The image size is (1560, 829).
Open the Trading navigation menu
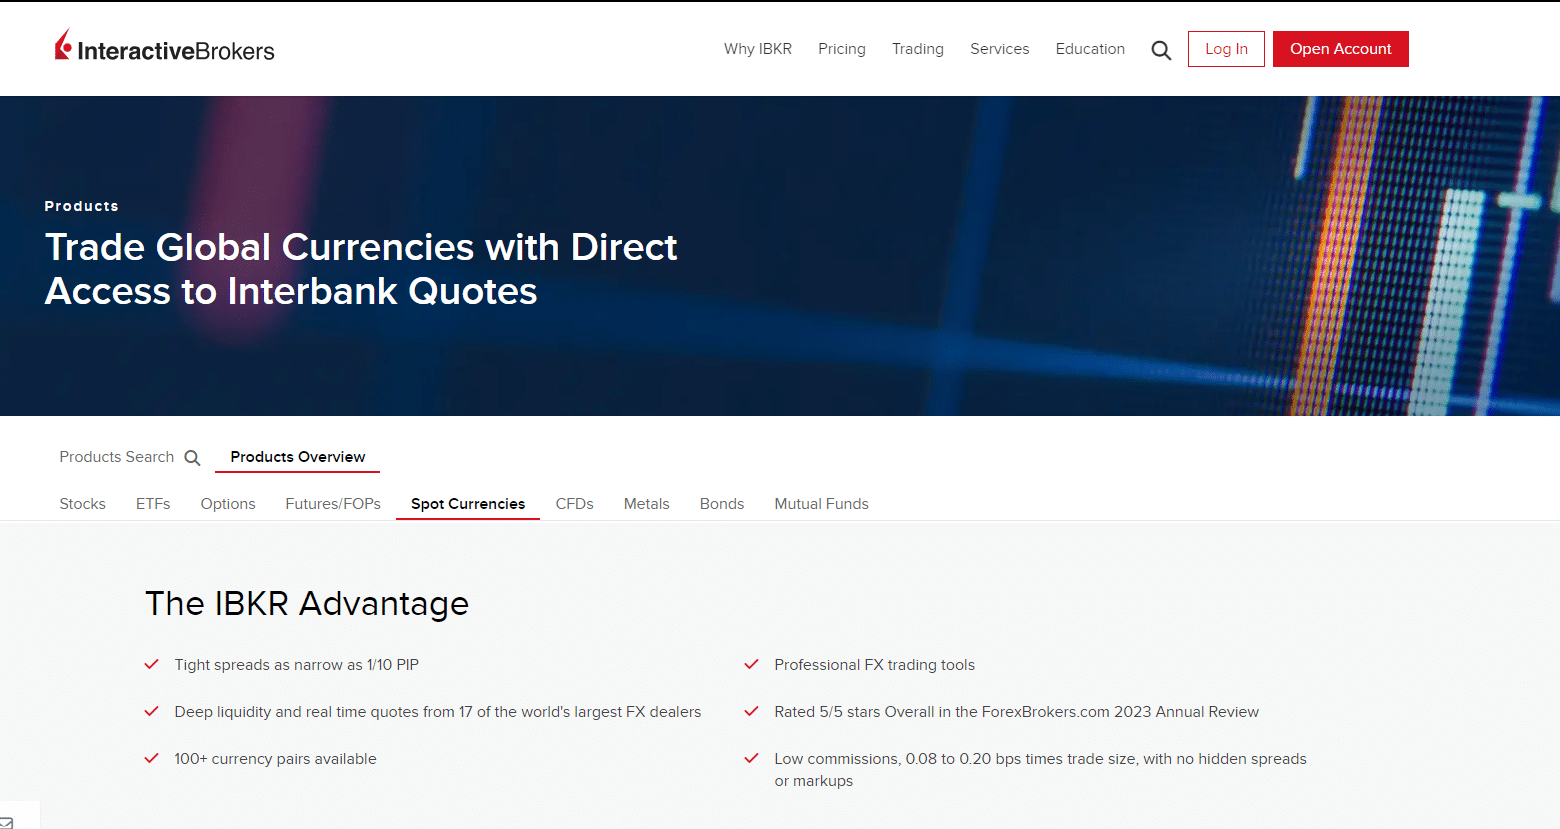(917, 49)
